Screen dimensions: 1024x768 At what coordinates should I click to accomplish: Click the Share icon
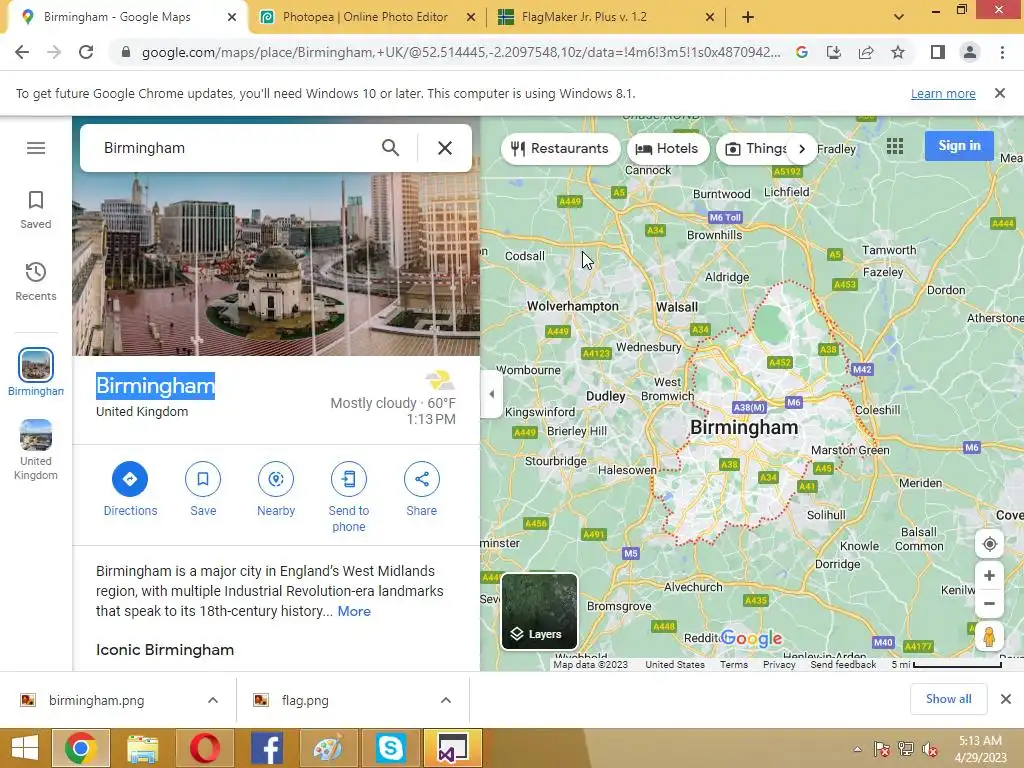(422, 479)
